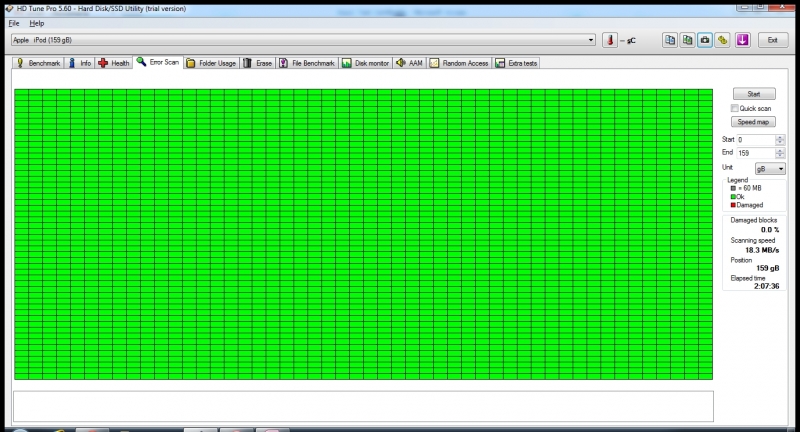Open the options wrench icon

tap(722, 40)
